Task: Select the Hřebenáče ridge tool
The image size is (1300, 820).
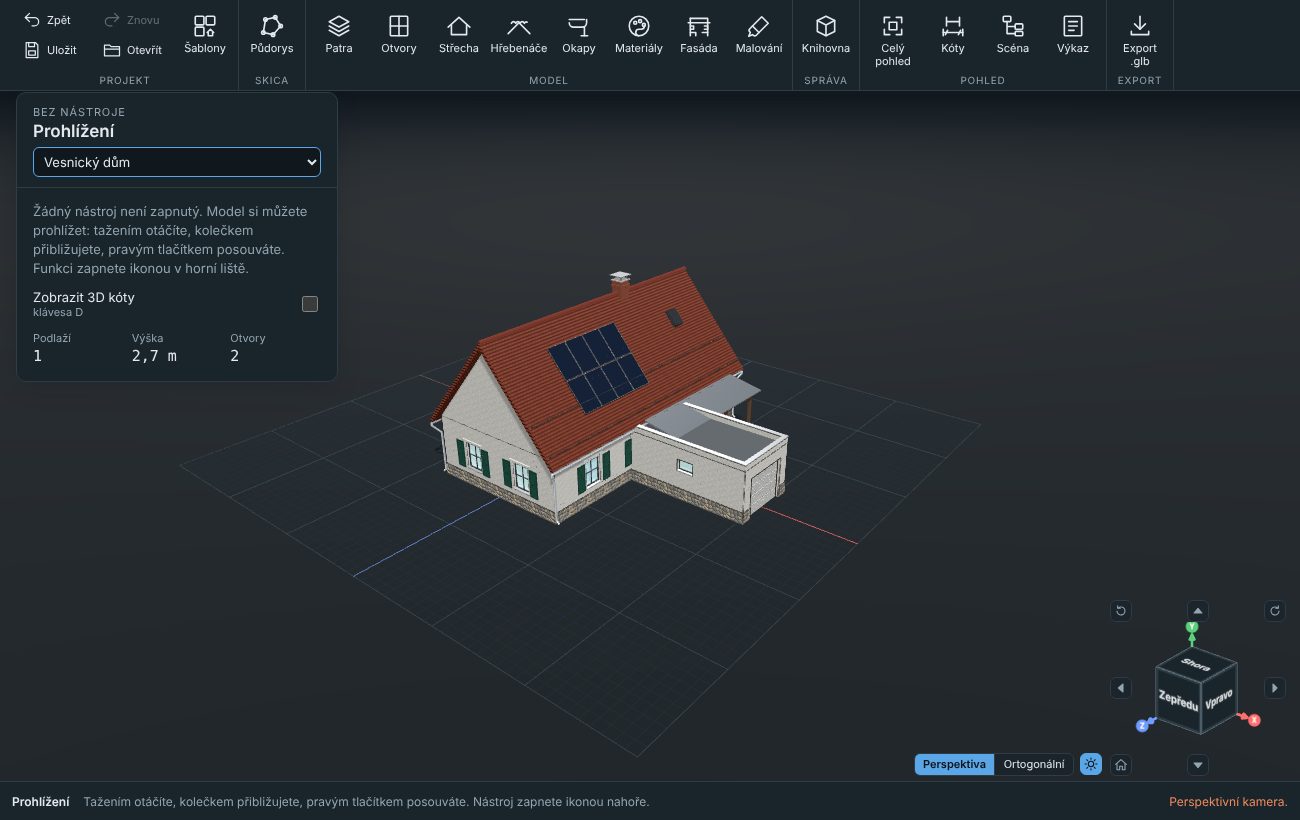Action: [x=519, y=35]
